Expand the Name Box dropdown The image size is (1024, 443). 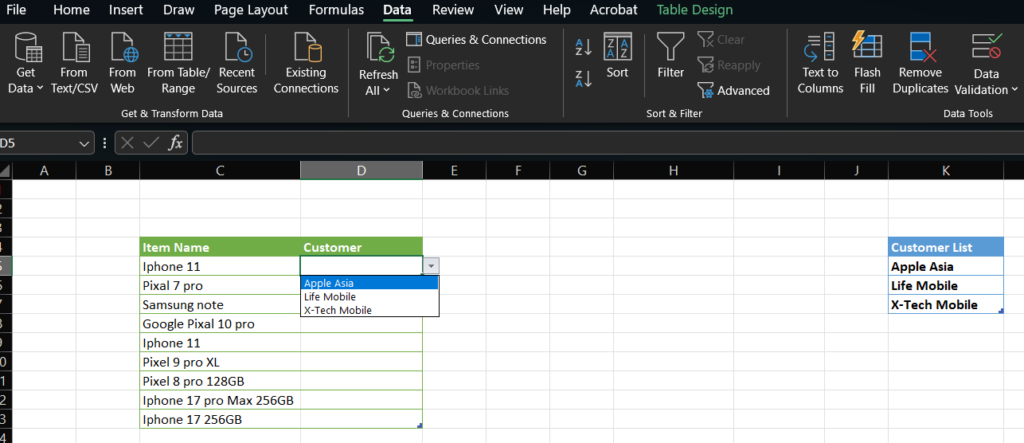tap(86, 143)
